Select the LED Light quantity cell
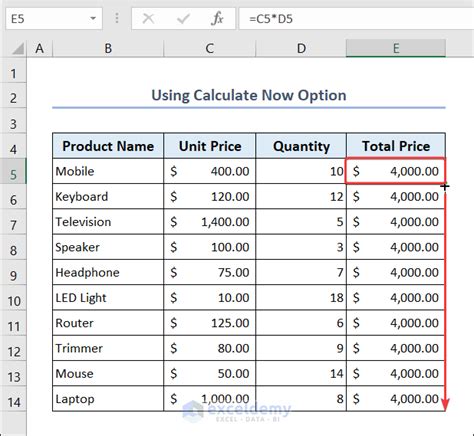 click(301, 298)
